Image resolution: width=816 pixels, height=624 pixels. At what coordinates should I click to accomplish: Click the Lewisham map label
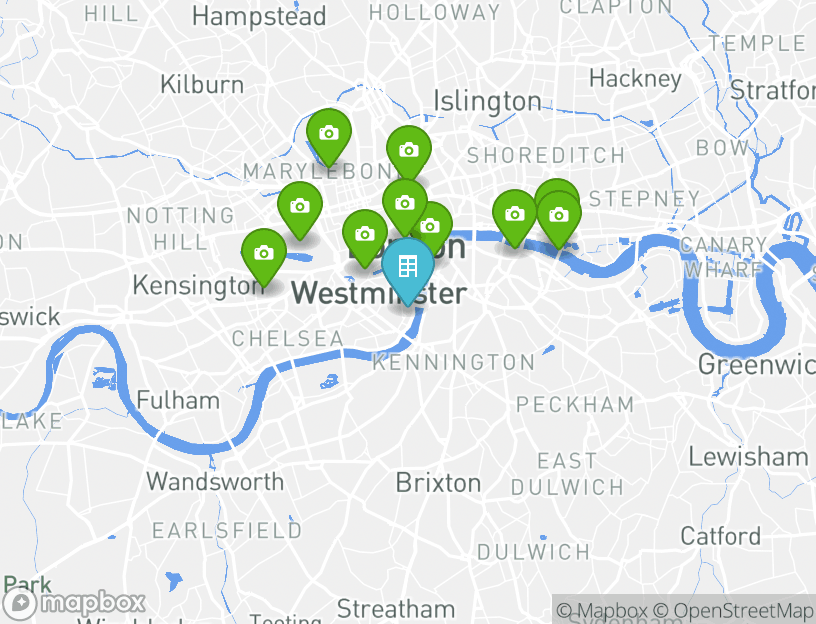coord(748,457)
